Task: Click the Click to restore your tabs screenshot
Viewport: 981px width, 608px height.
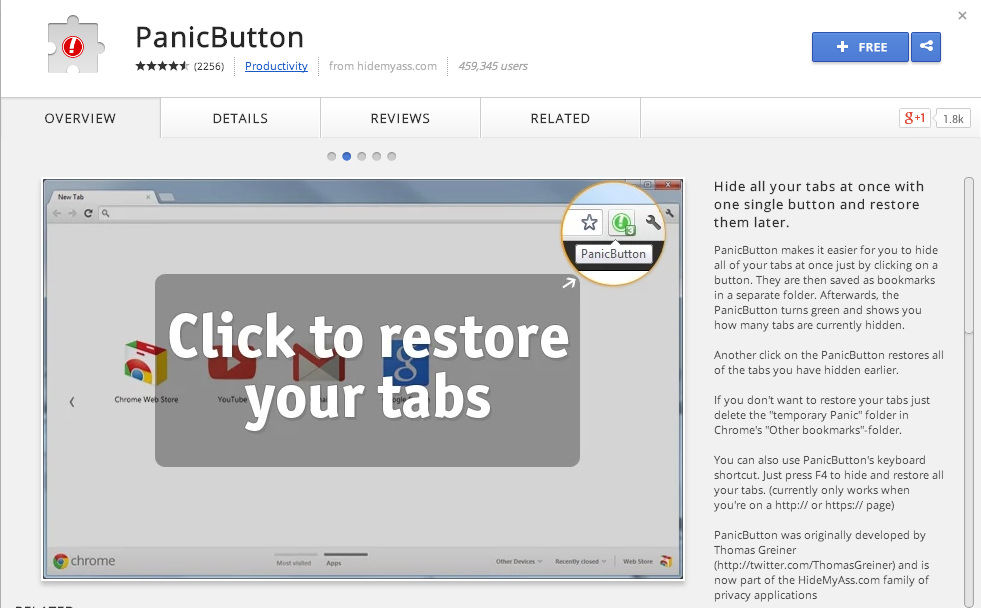Action: coord(363,379)
